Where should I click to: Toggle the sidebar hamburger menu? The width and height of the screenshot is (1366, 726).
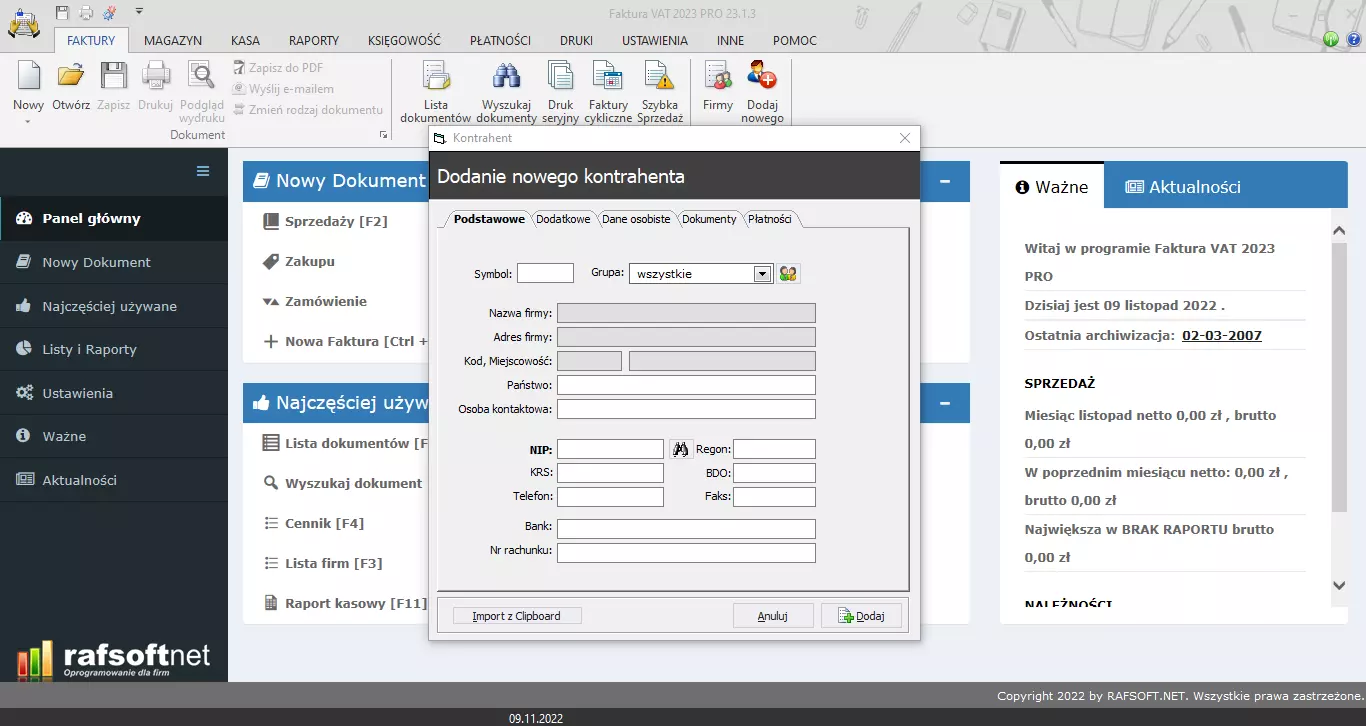203,171
